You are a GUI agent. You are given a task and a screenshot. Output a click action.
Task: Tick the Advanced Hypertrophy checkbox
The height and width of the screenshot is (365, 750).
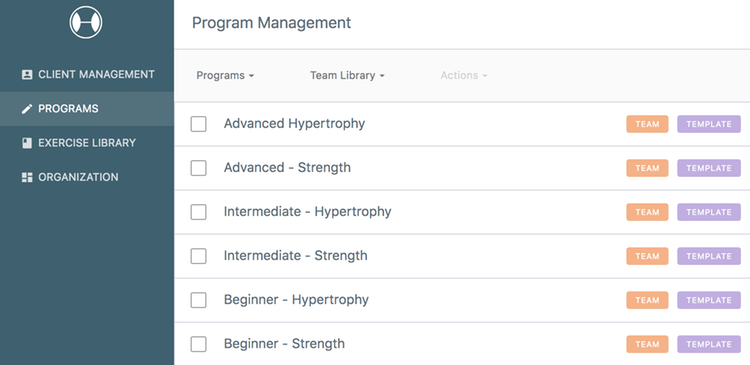[x=199, y=124]
